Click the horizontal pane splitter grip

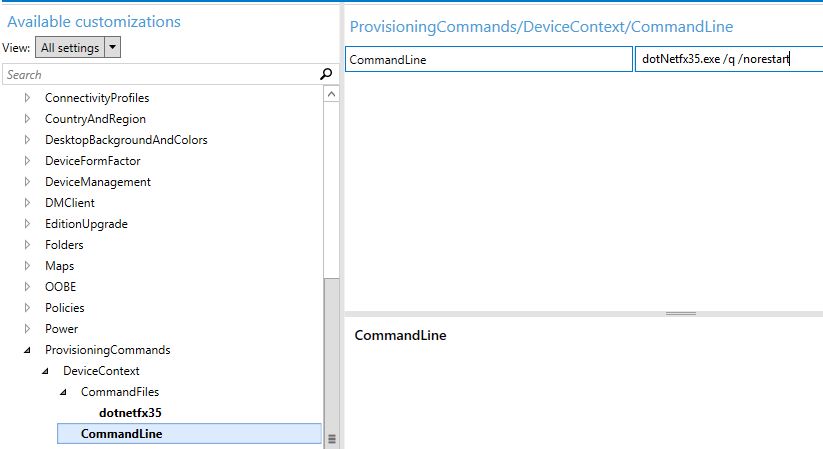[x=681, y=314]
